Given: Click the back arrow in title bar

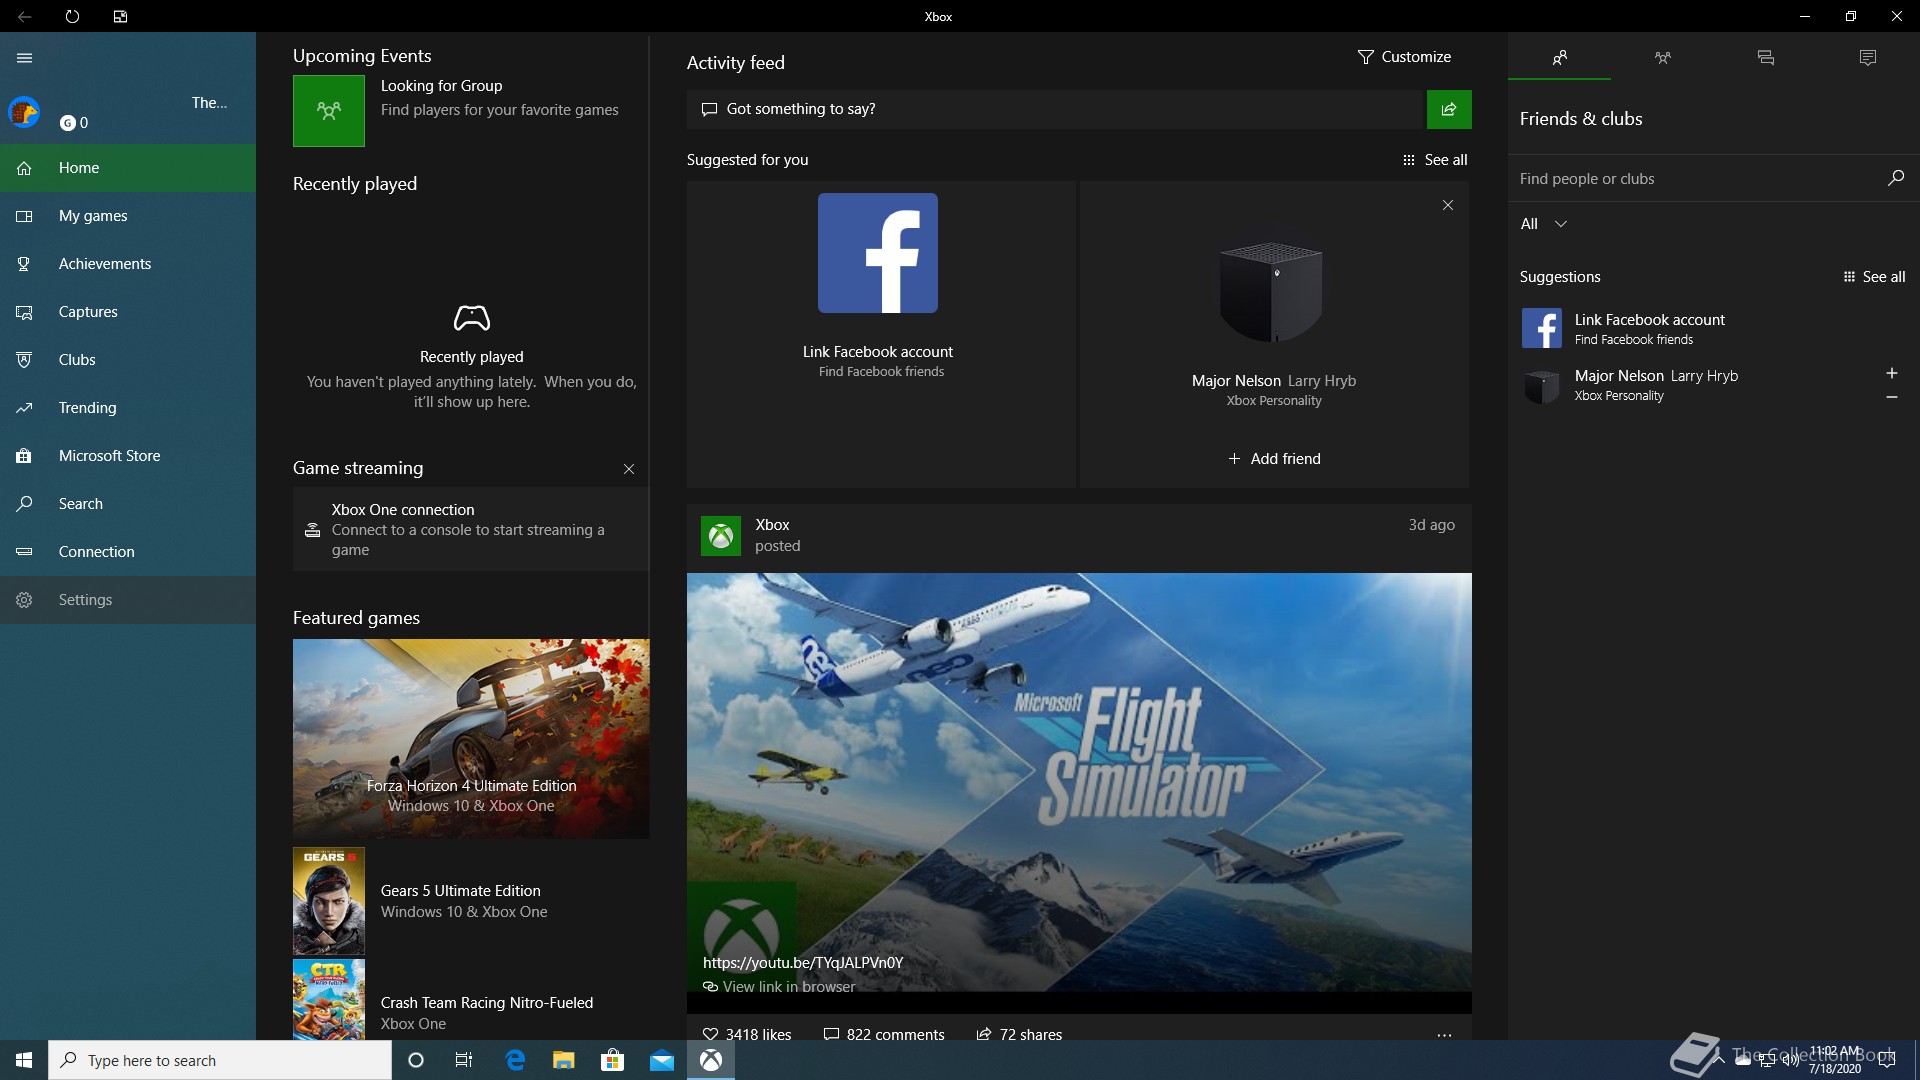Looking at the screenshot, I should (x=24, y=16).
